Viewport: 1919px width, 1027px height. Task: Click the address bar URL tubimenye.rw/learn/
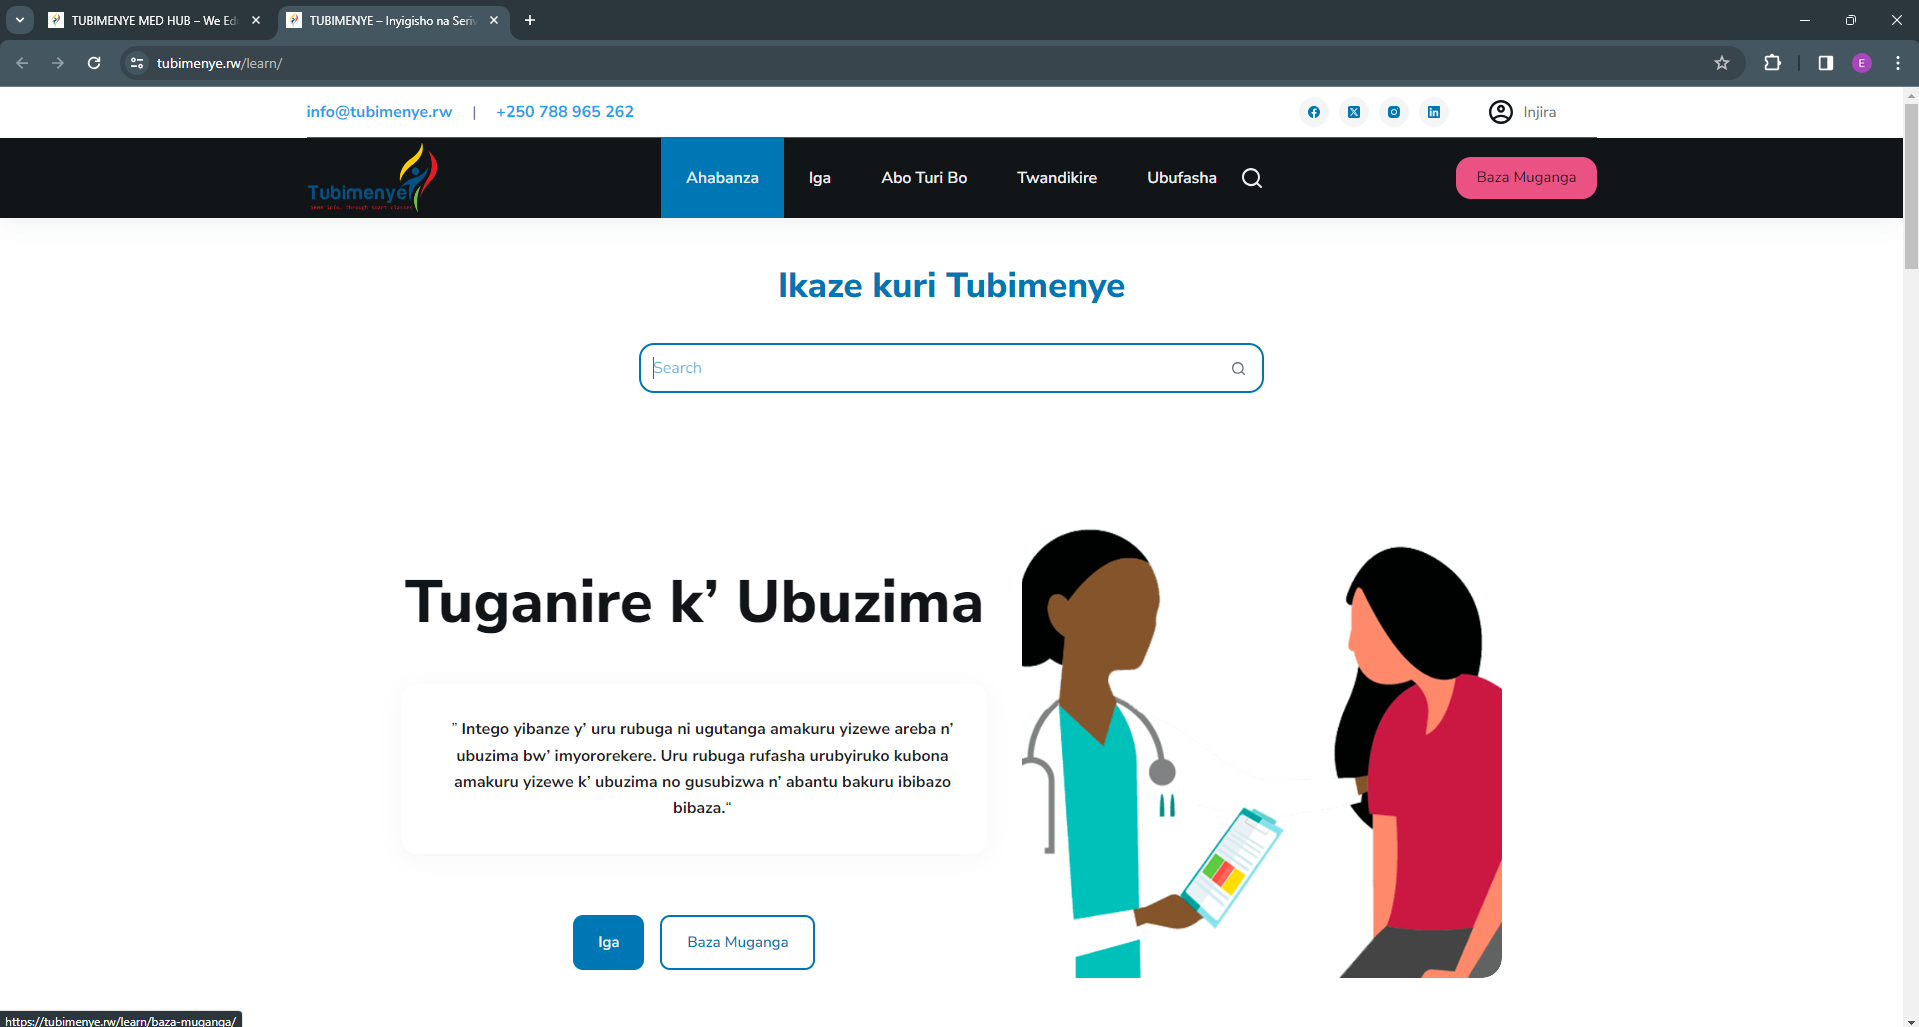coord(220,63)
